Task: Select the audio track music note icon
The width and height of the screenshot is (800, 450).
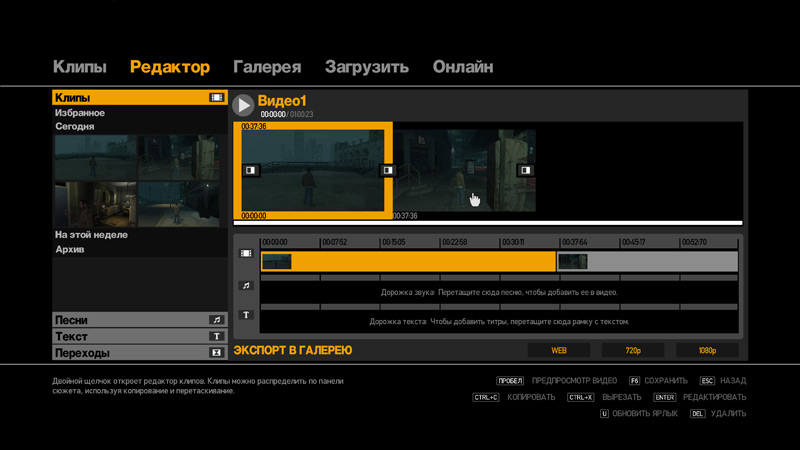Action: coord(246,285)
